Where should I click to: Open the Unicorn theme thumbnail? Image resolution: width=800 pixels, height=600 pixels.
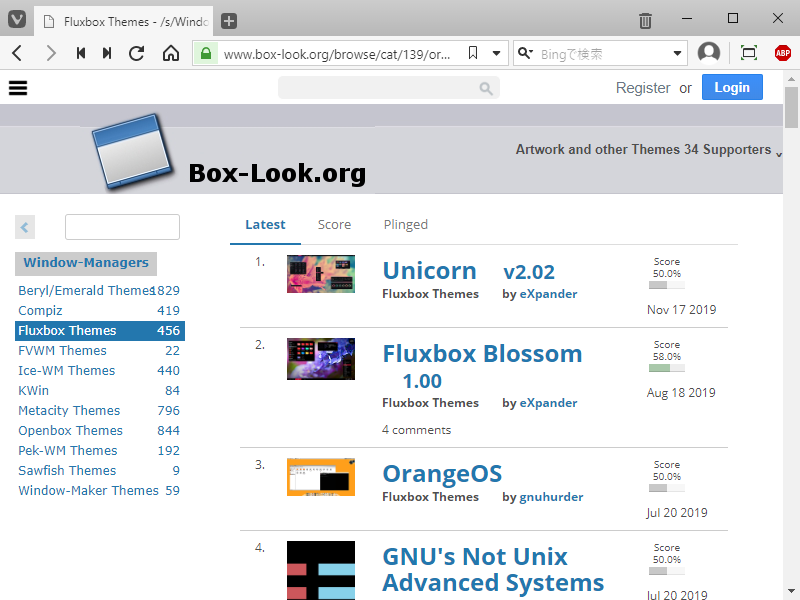coord(321,274)
